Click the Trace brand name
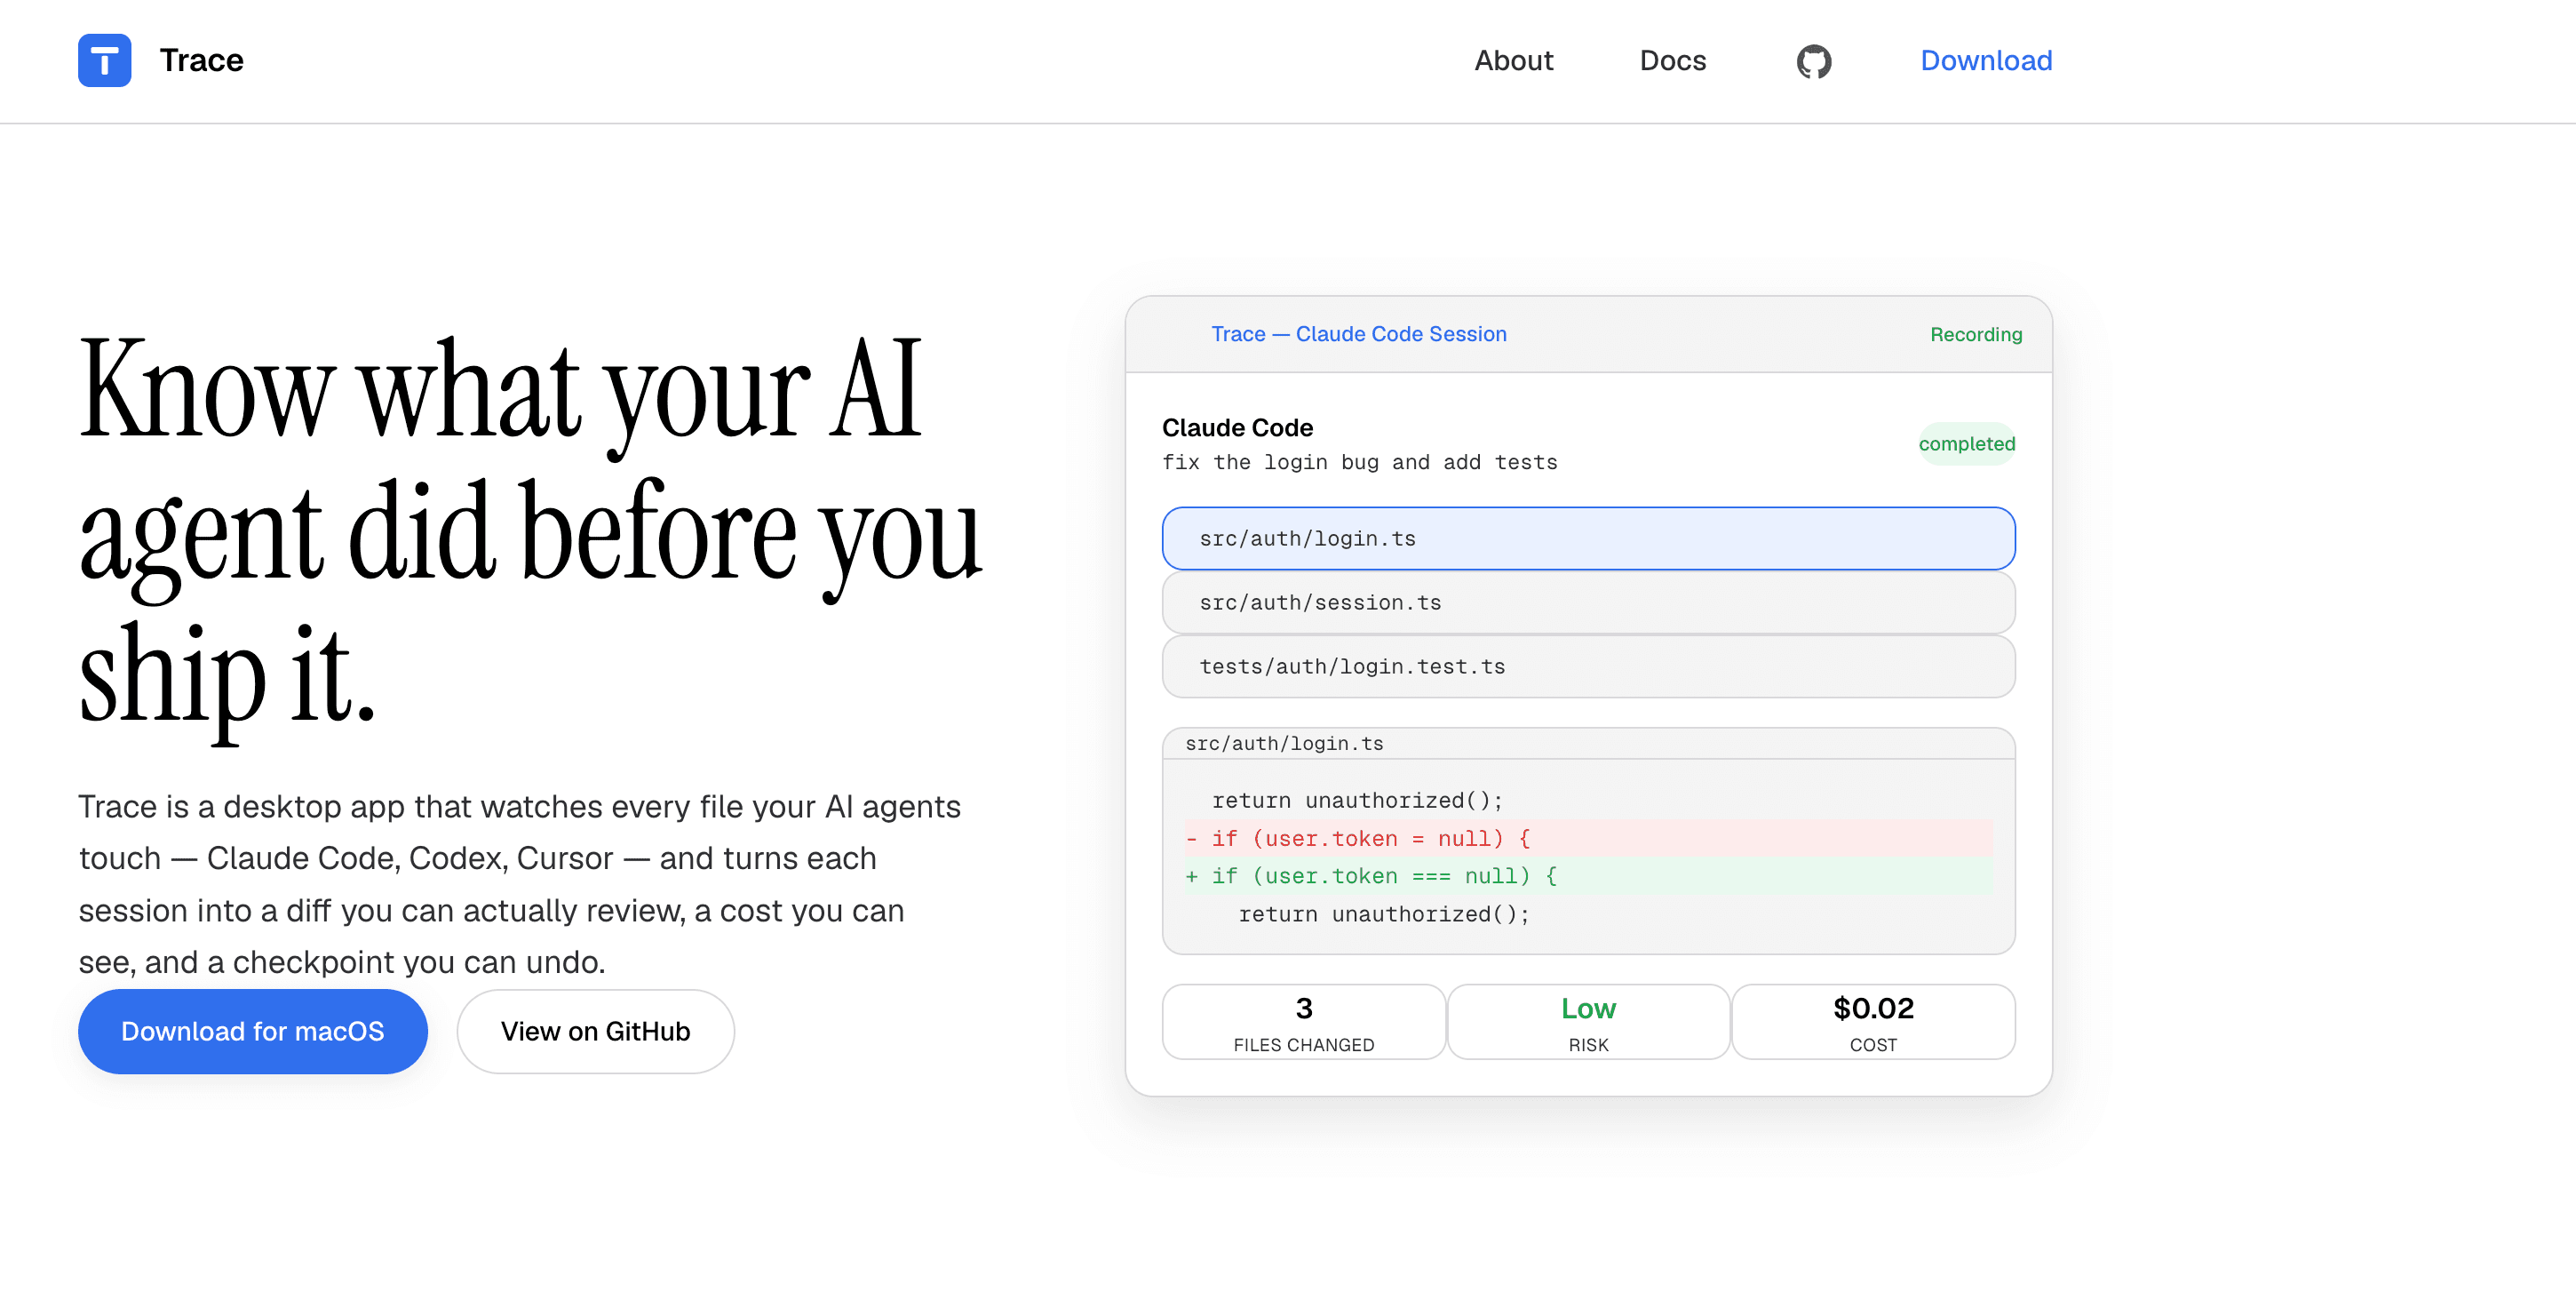 [x=202, y=60]
